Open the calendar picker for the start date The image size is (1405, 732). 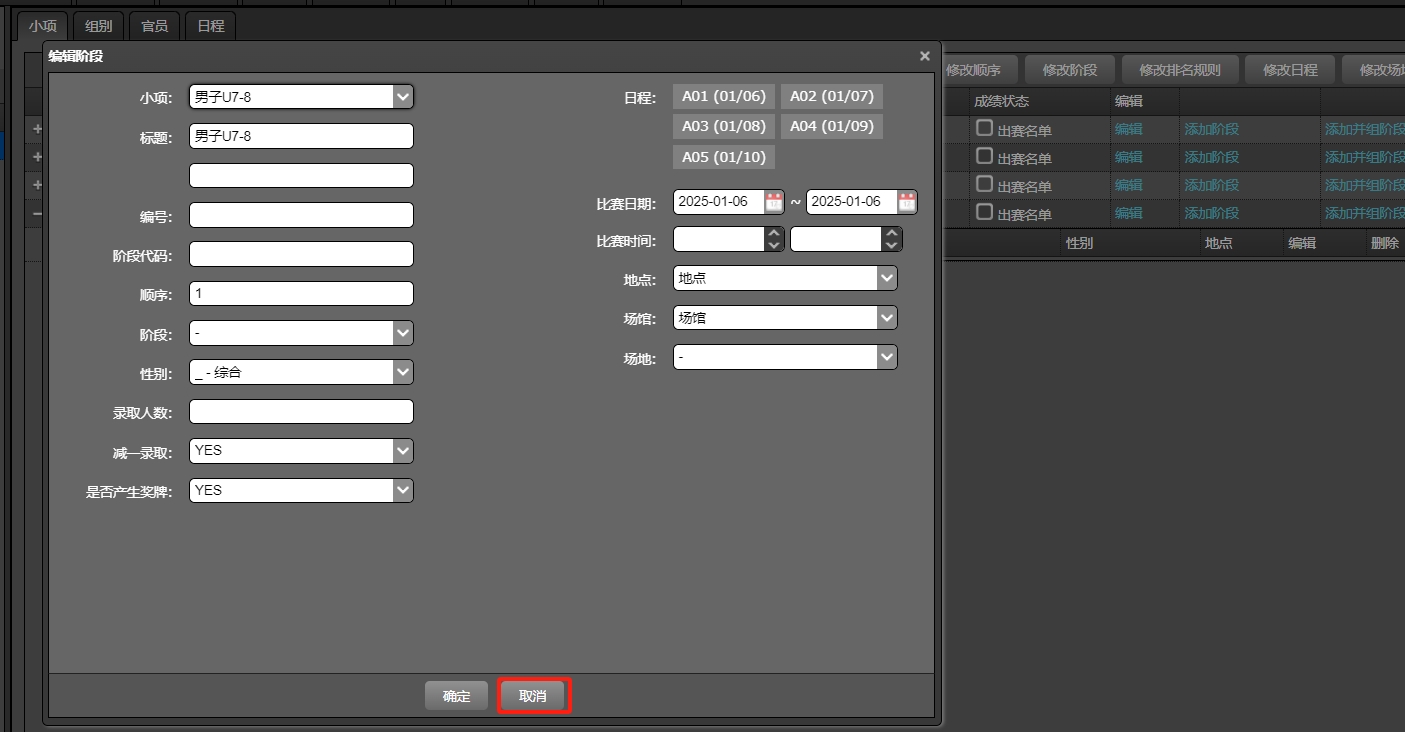[x=772, y=201]
